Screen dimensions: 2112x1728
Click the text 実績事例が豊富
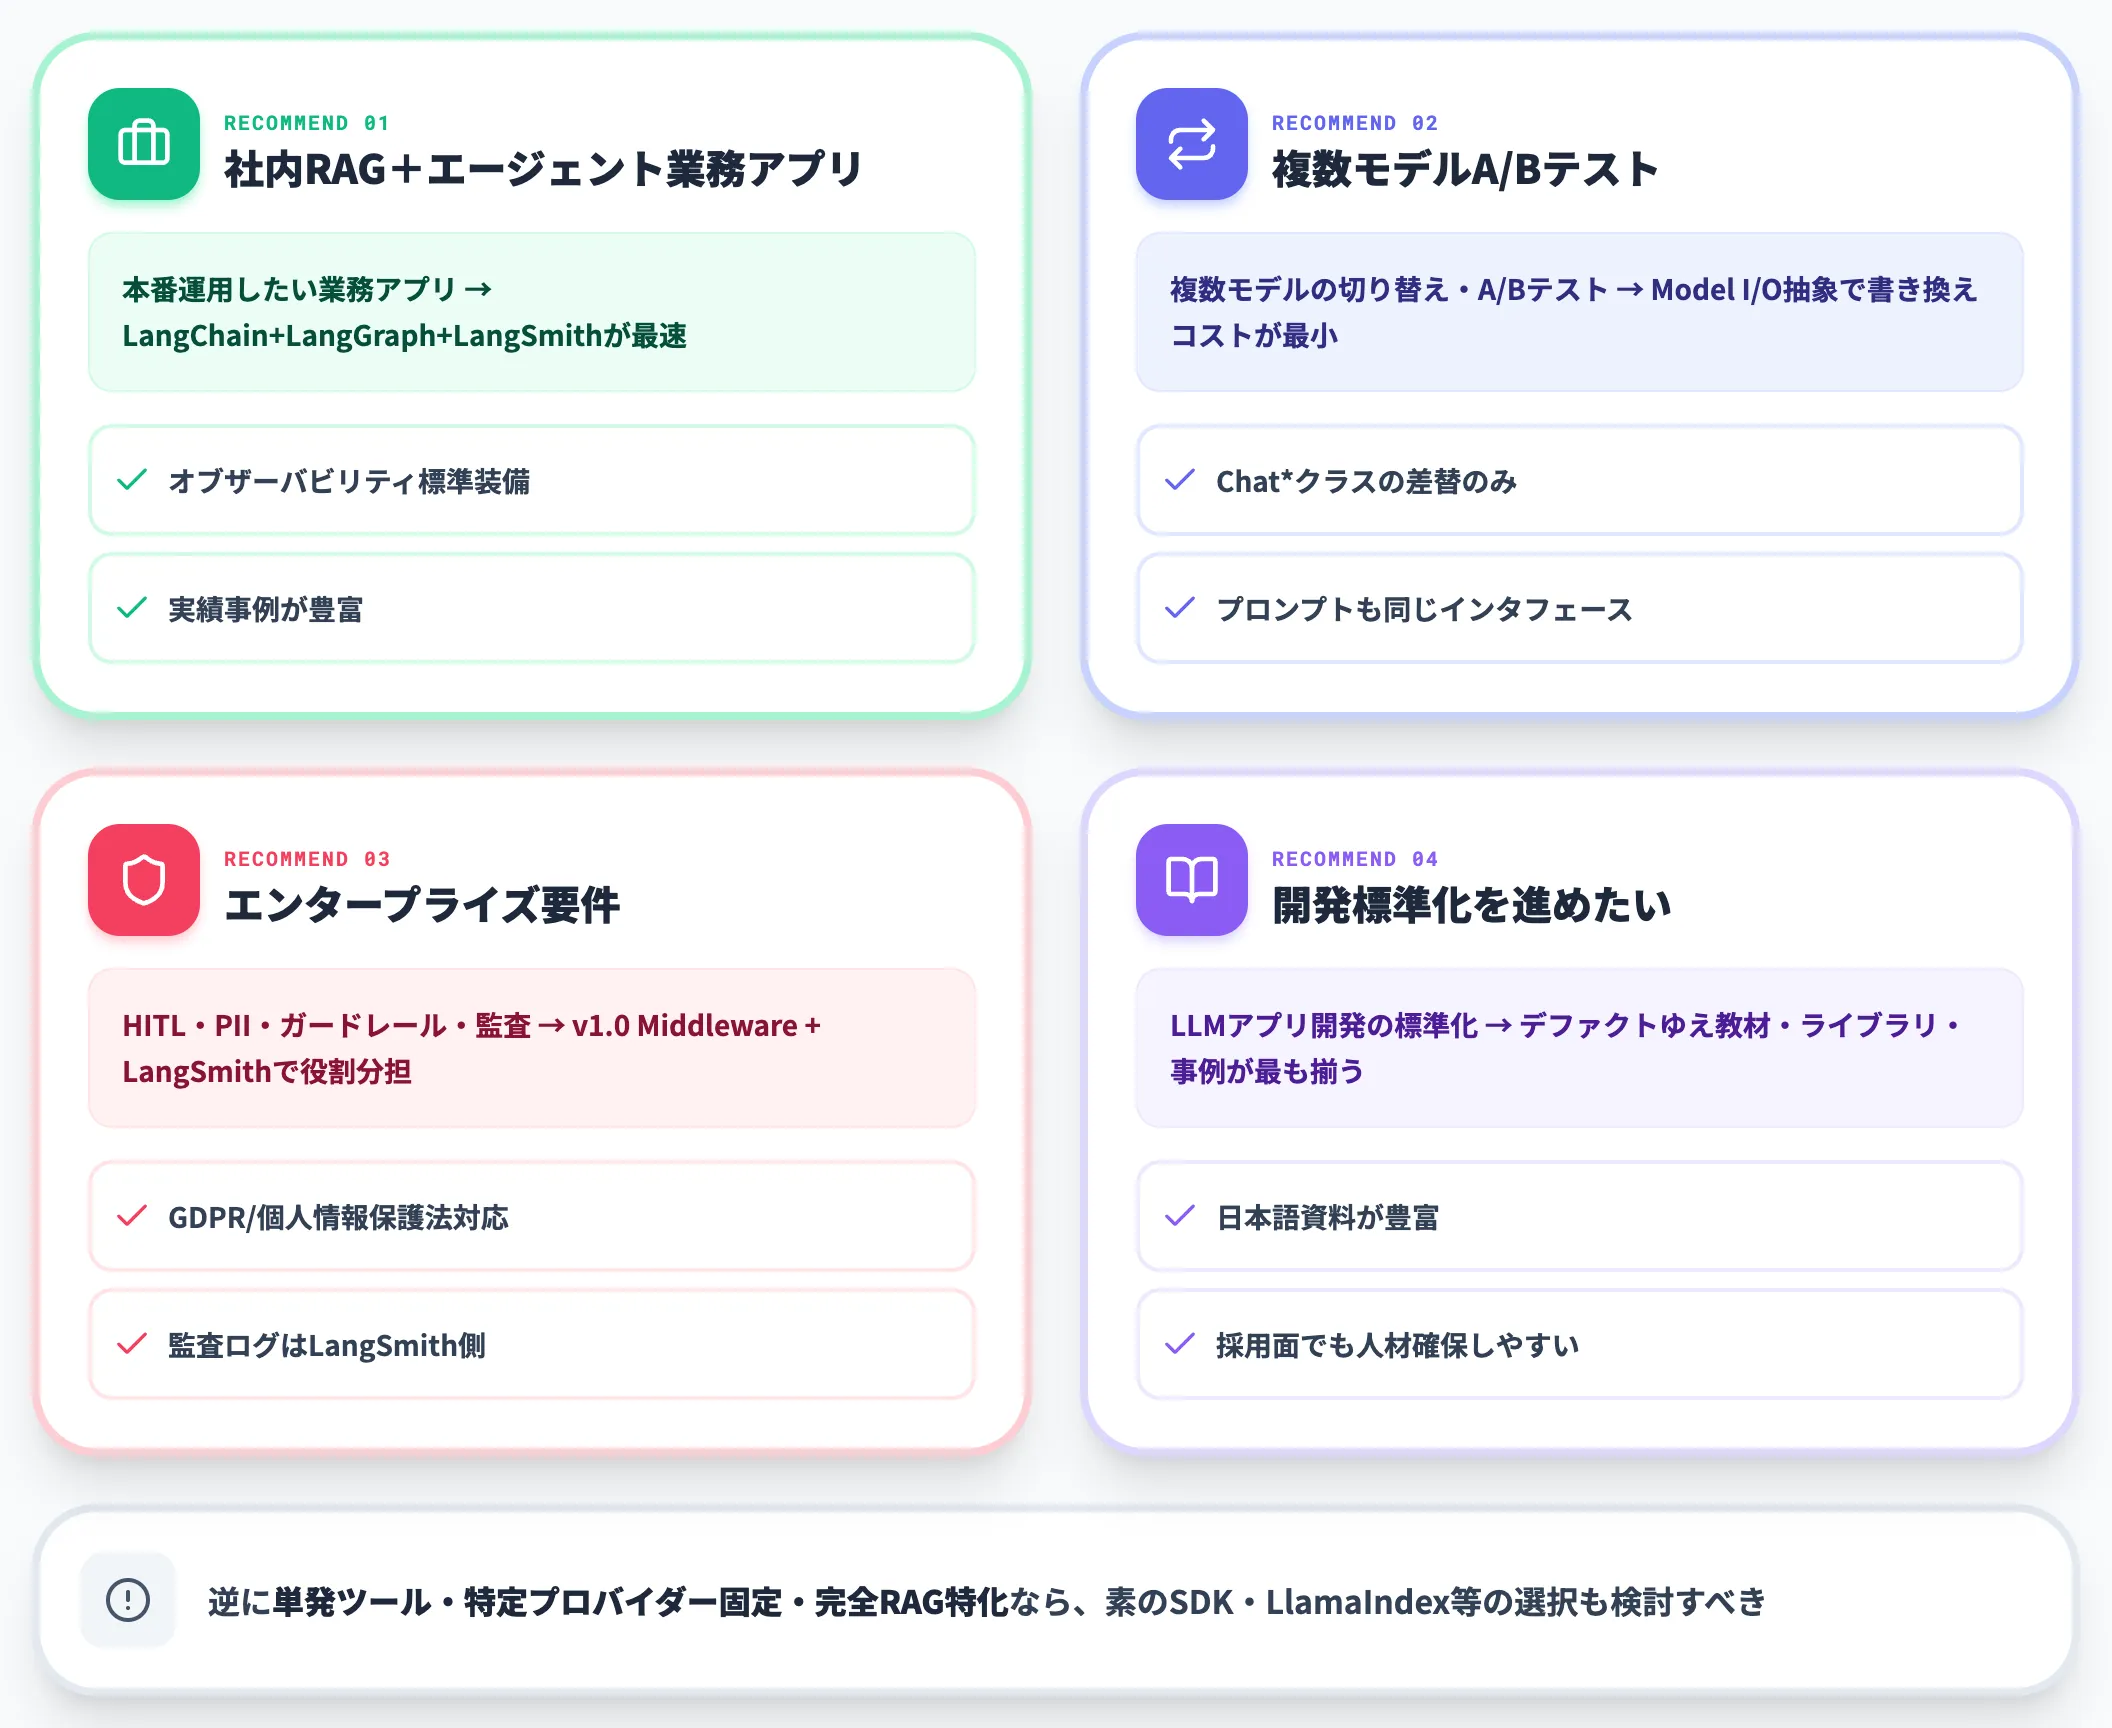(265, 609)
